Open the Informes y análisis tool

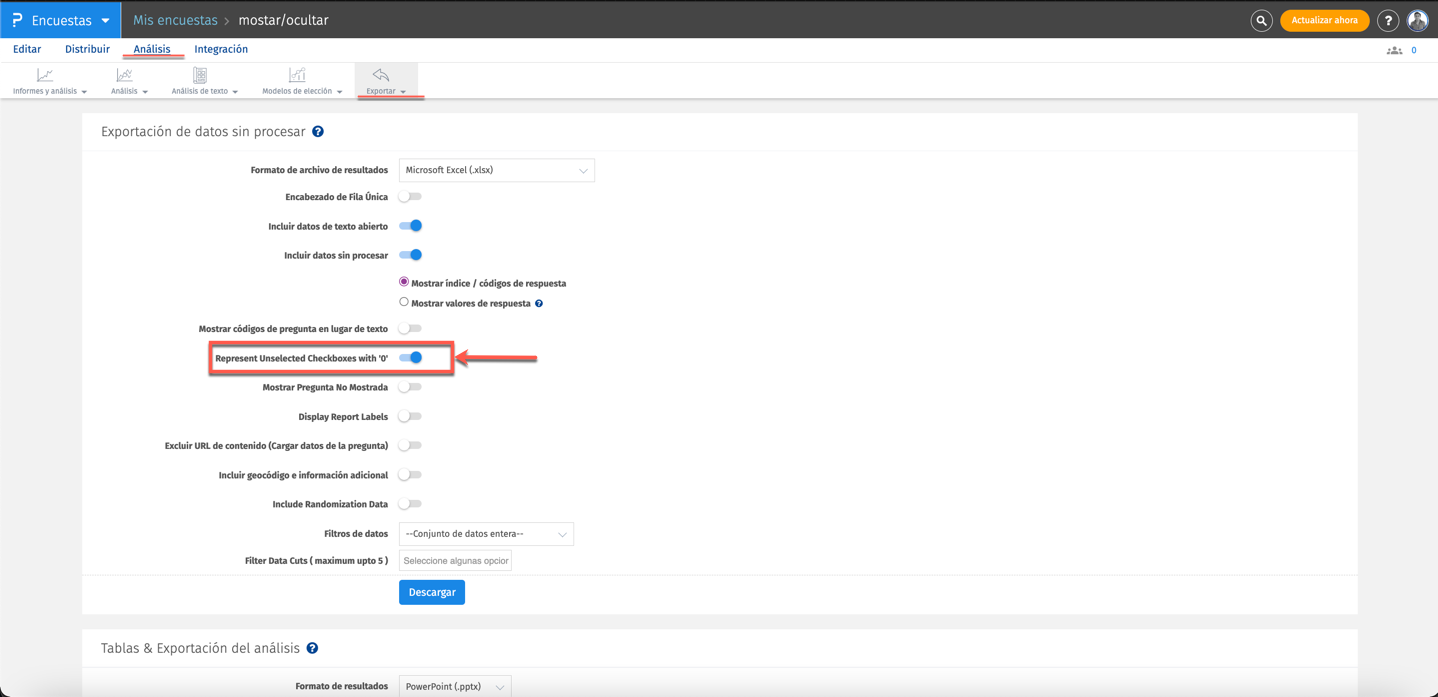(42, 80)
